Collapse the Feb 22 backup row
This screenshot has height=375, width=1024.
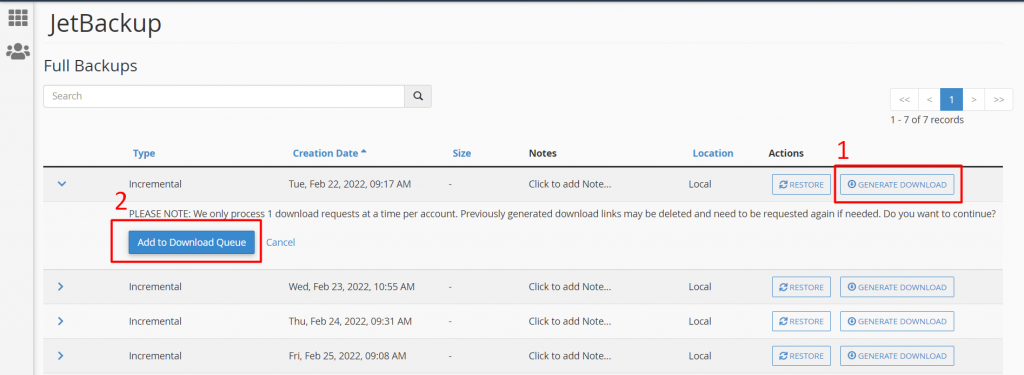(62, 184)
